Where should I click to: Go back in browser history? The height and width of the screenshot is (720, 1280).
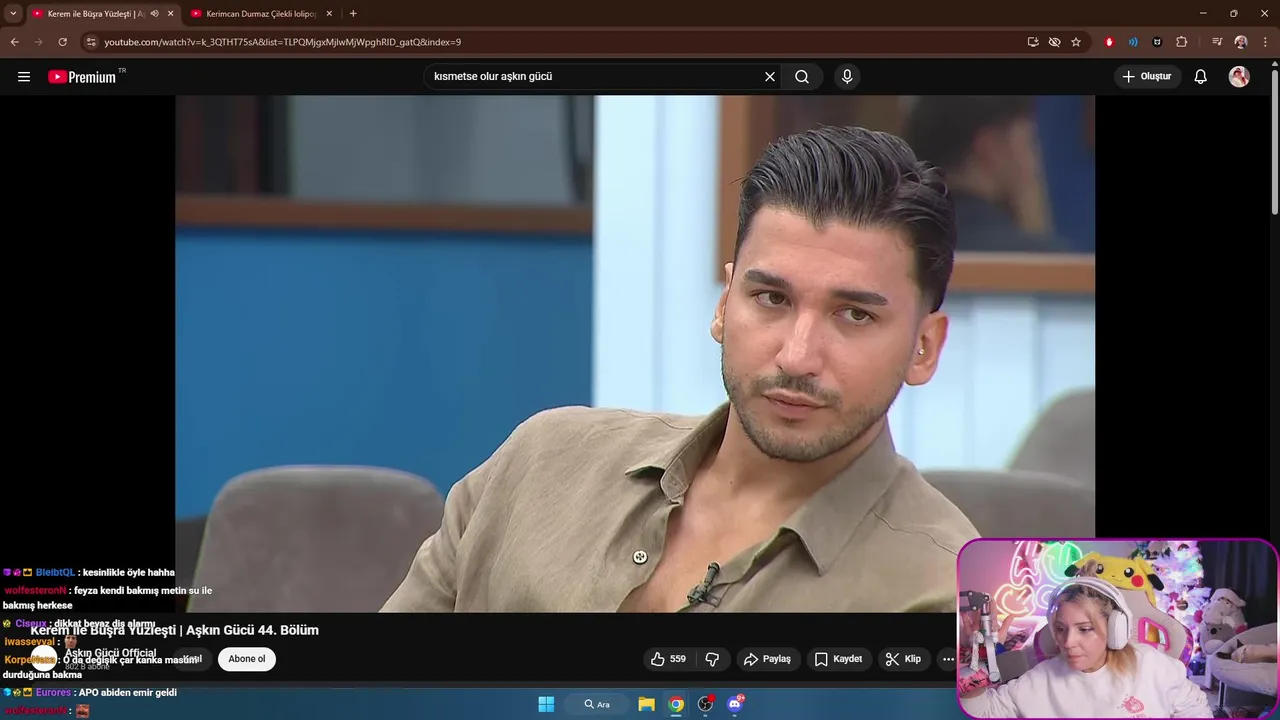[x=14, y=42]
